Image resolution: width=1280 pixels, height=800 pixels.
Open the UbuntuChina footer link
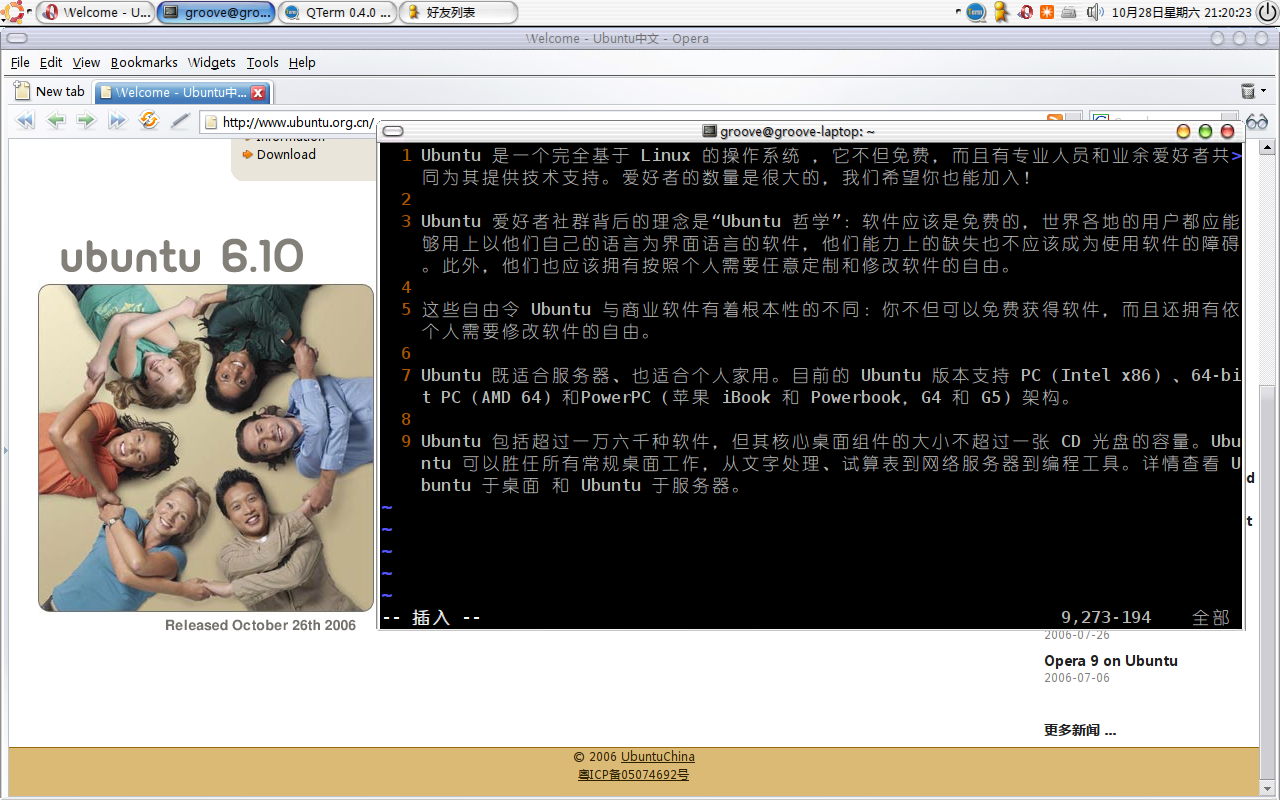click(x=658, y=757)
